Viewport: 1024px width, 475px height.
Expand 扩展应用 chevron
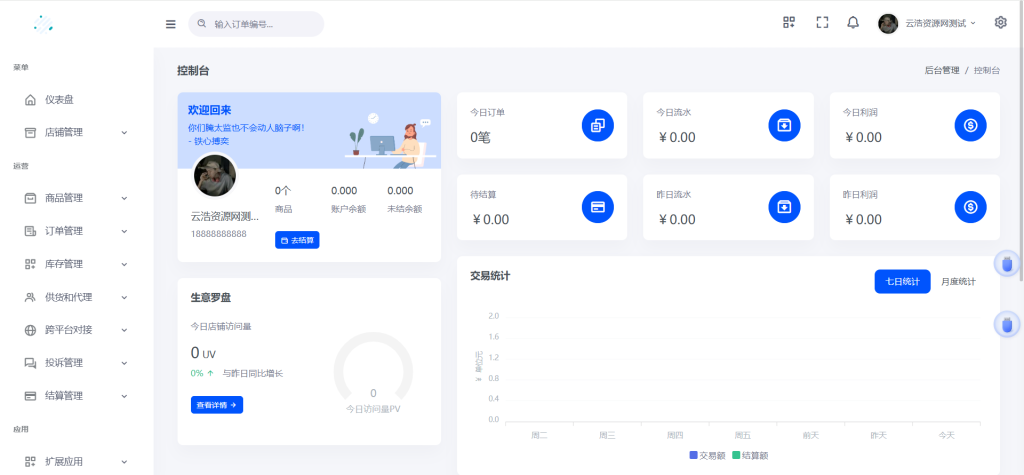pyautogui.click(x=124, y=462)
